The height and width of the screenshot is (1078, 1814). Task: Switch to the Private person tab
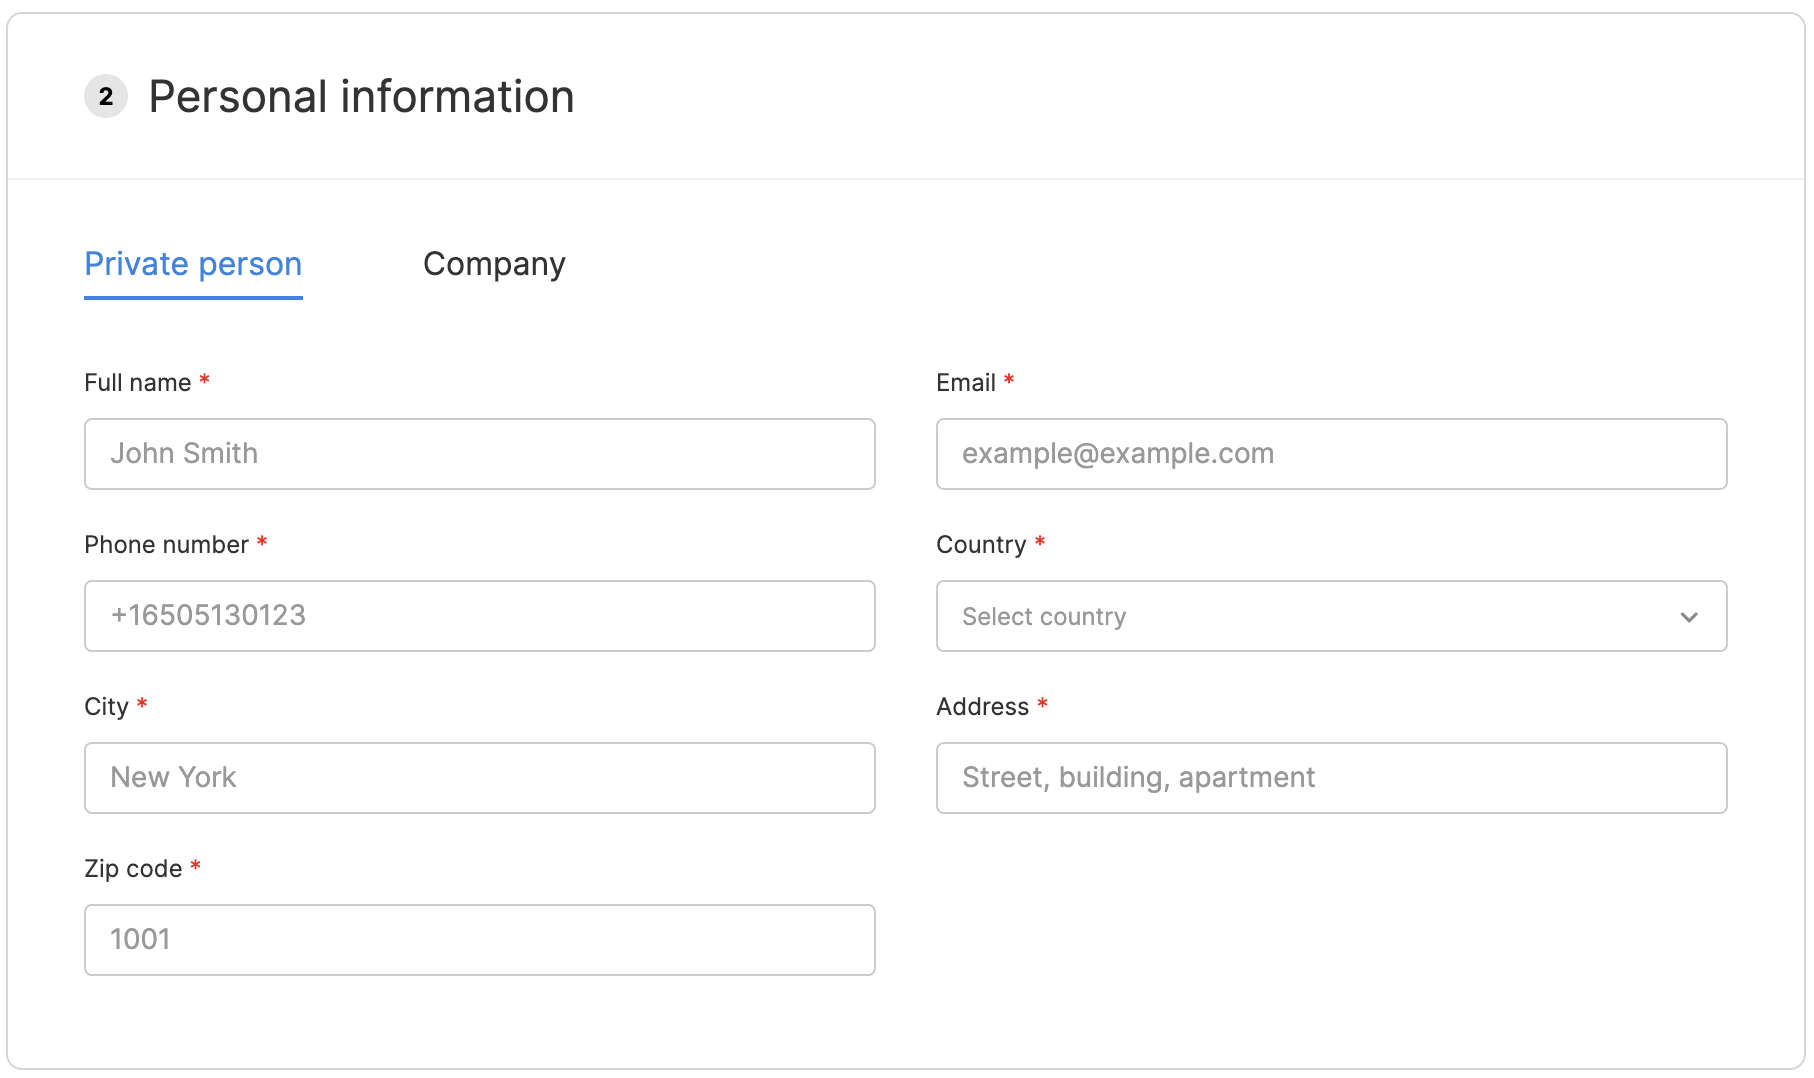[193, 264]
